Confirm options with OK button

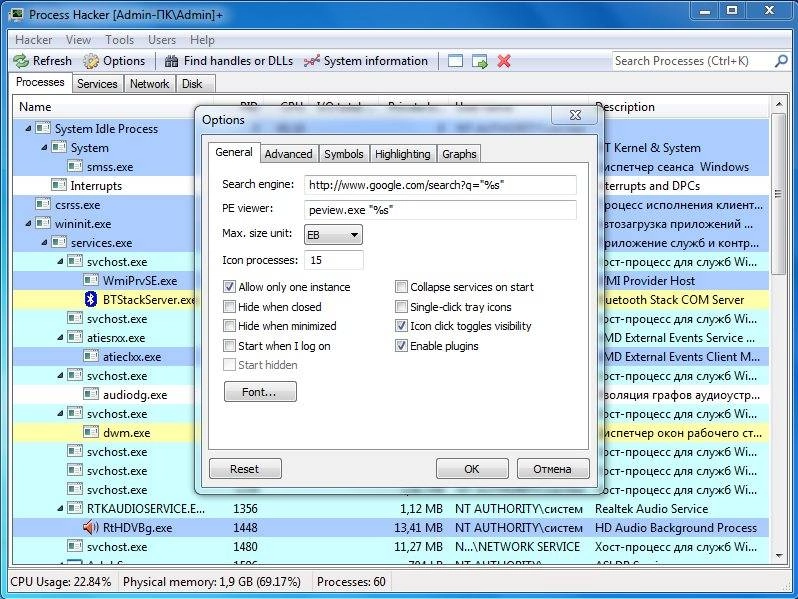coord(472,469)
